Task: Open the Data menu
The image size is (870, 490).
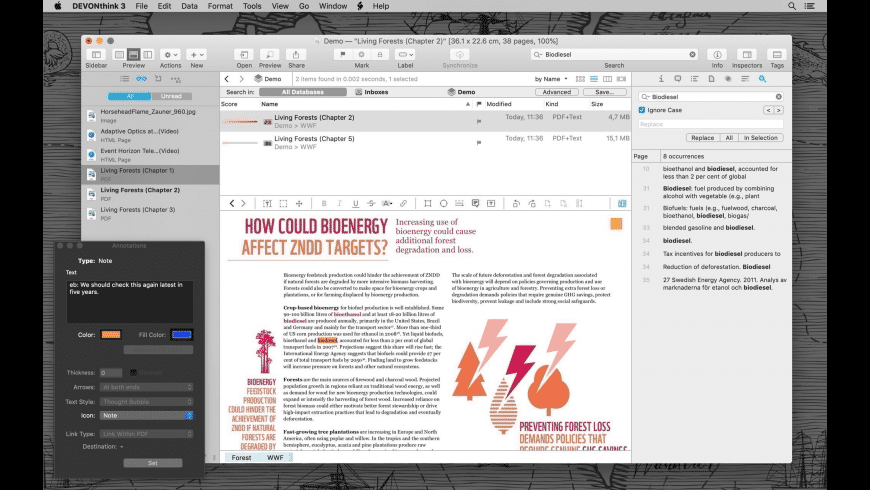Action: pyautogui.click(x=189, y=6)
